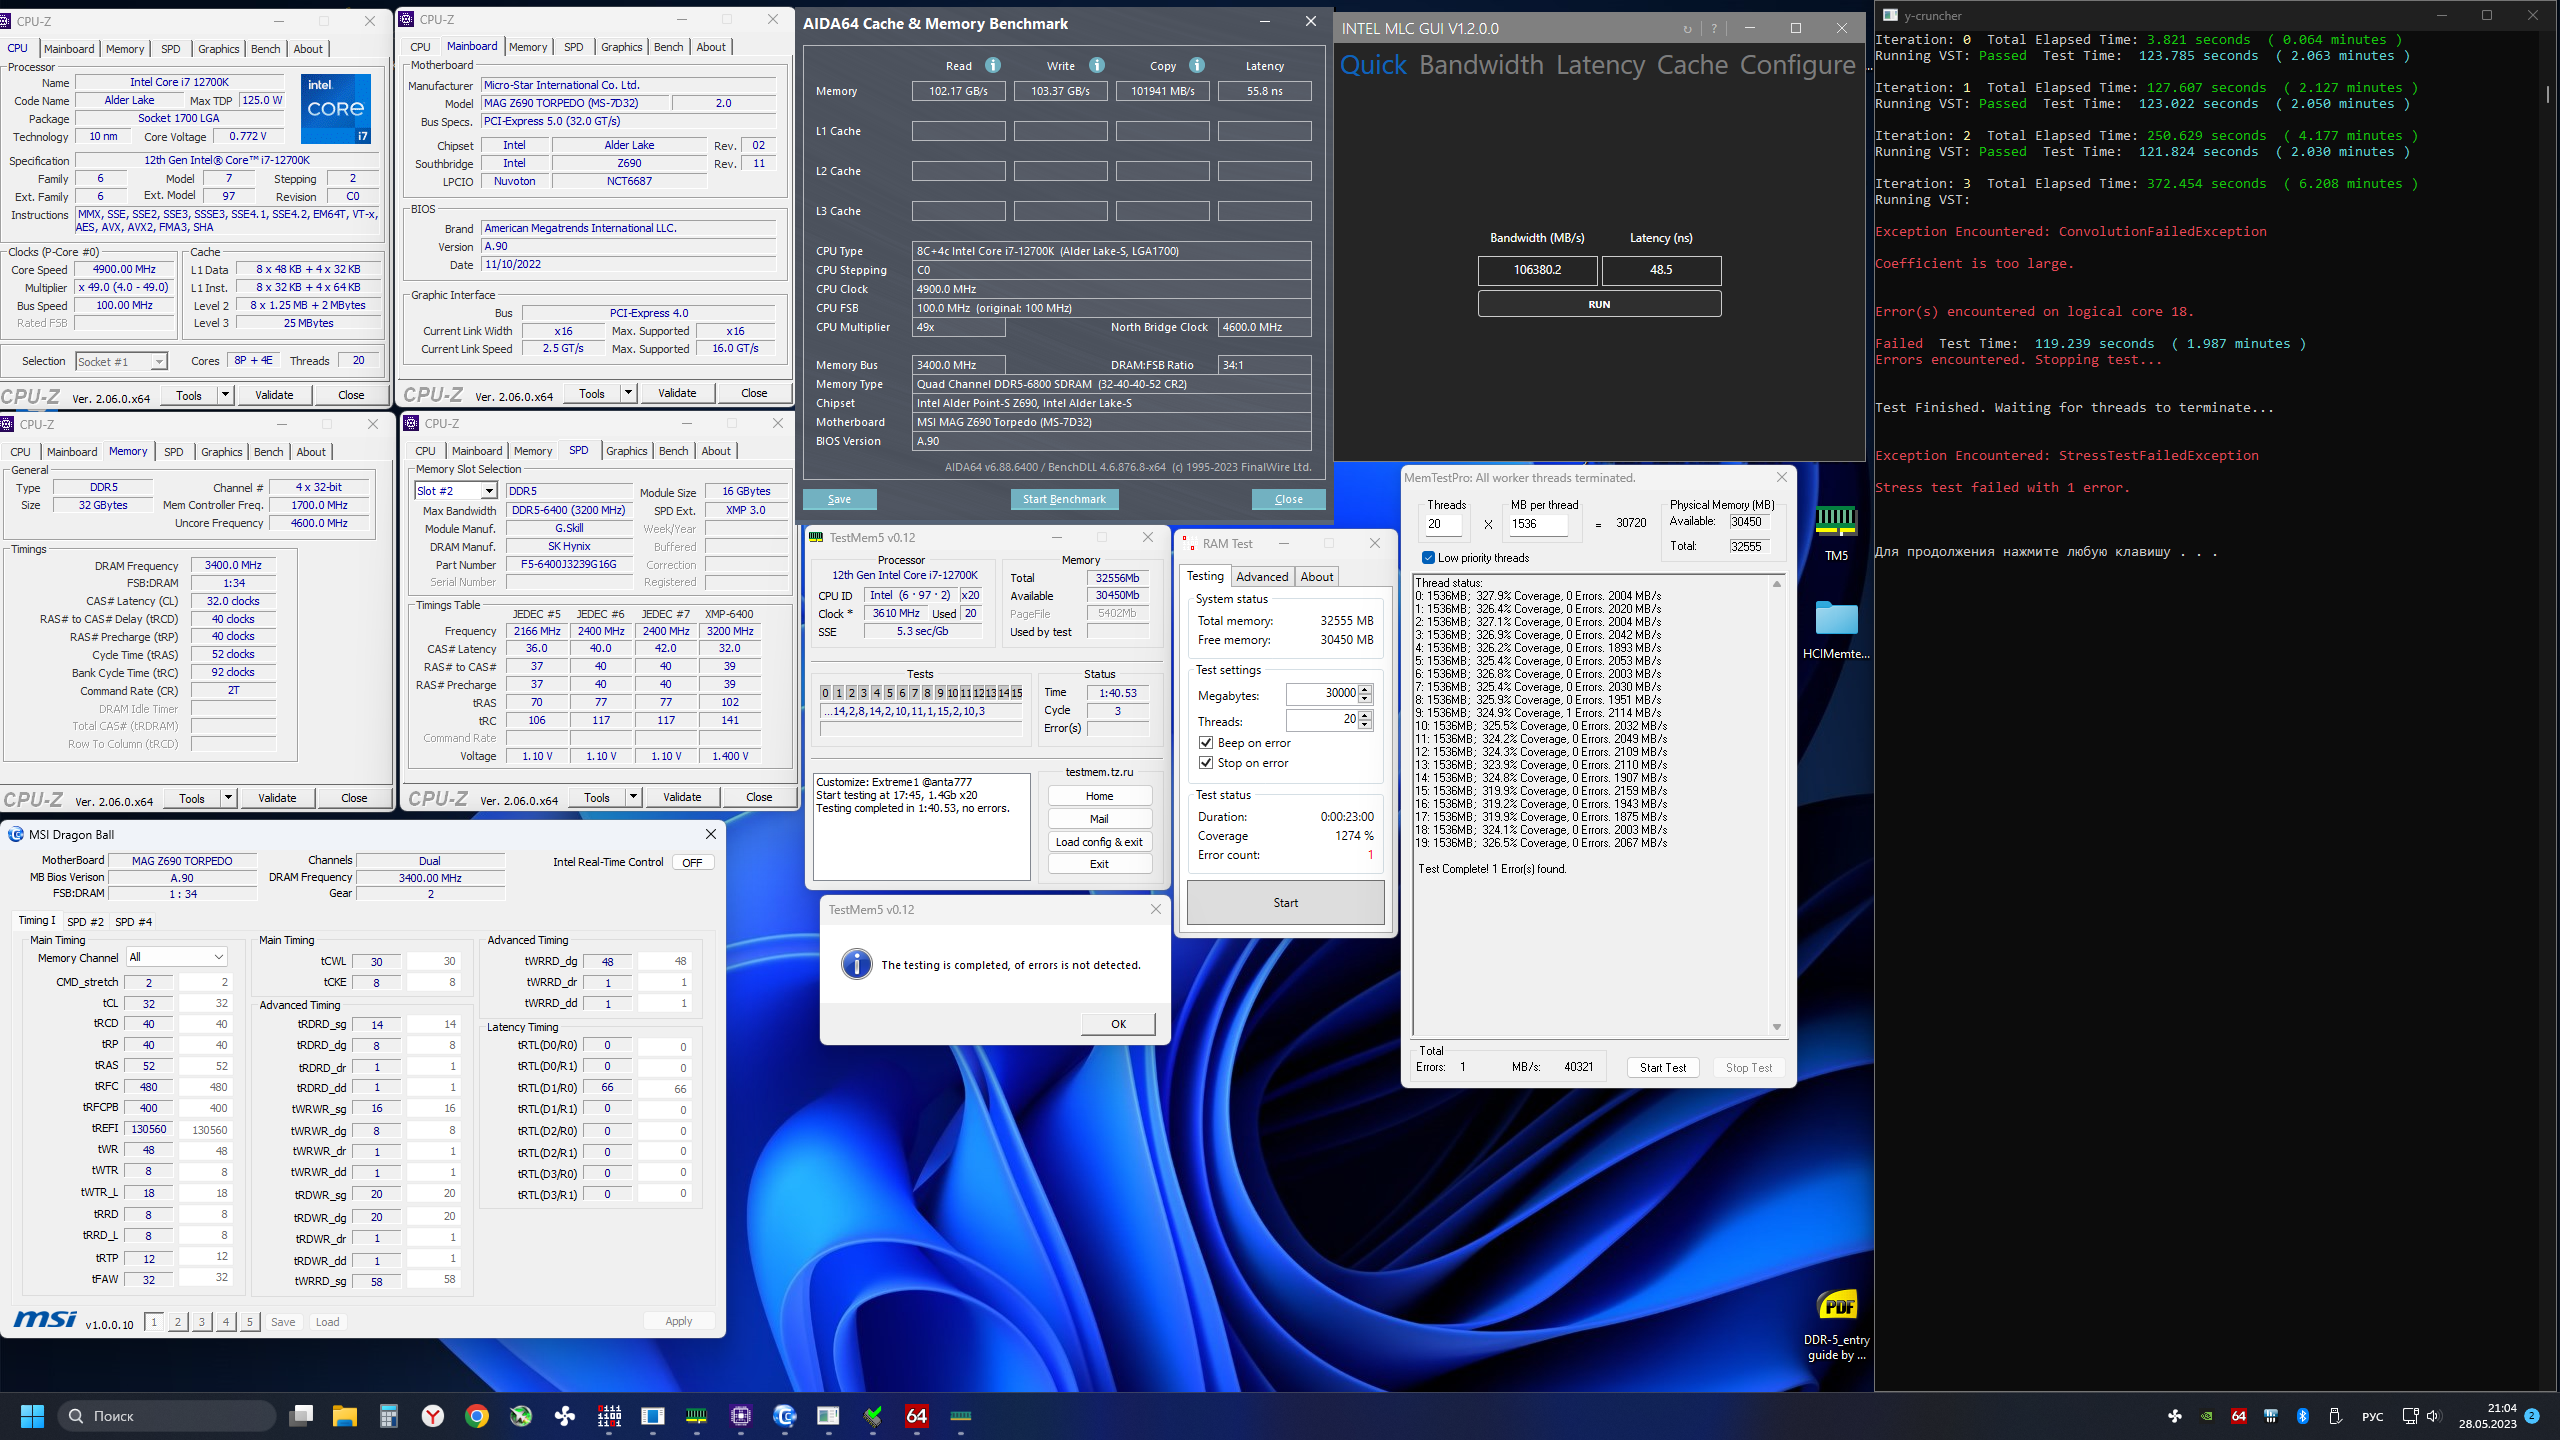Open File Explorer from taskbar
This screenshot has height=1440, width=2560.
[345, 1416]
